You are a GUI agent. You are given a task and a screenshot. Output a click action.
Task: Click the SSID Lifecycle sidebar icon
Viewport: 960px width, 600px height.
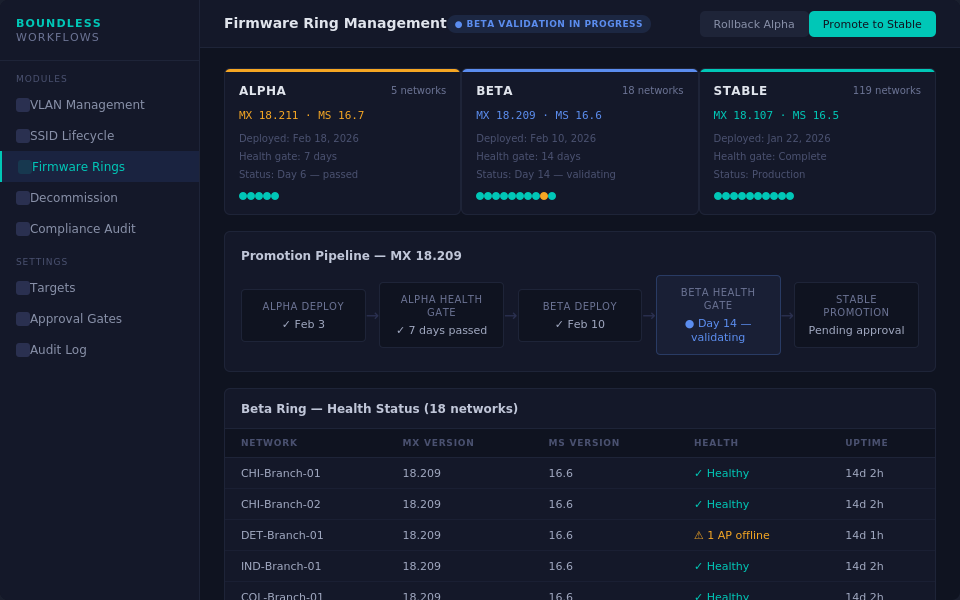point(23,136)
